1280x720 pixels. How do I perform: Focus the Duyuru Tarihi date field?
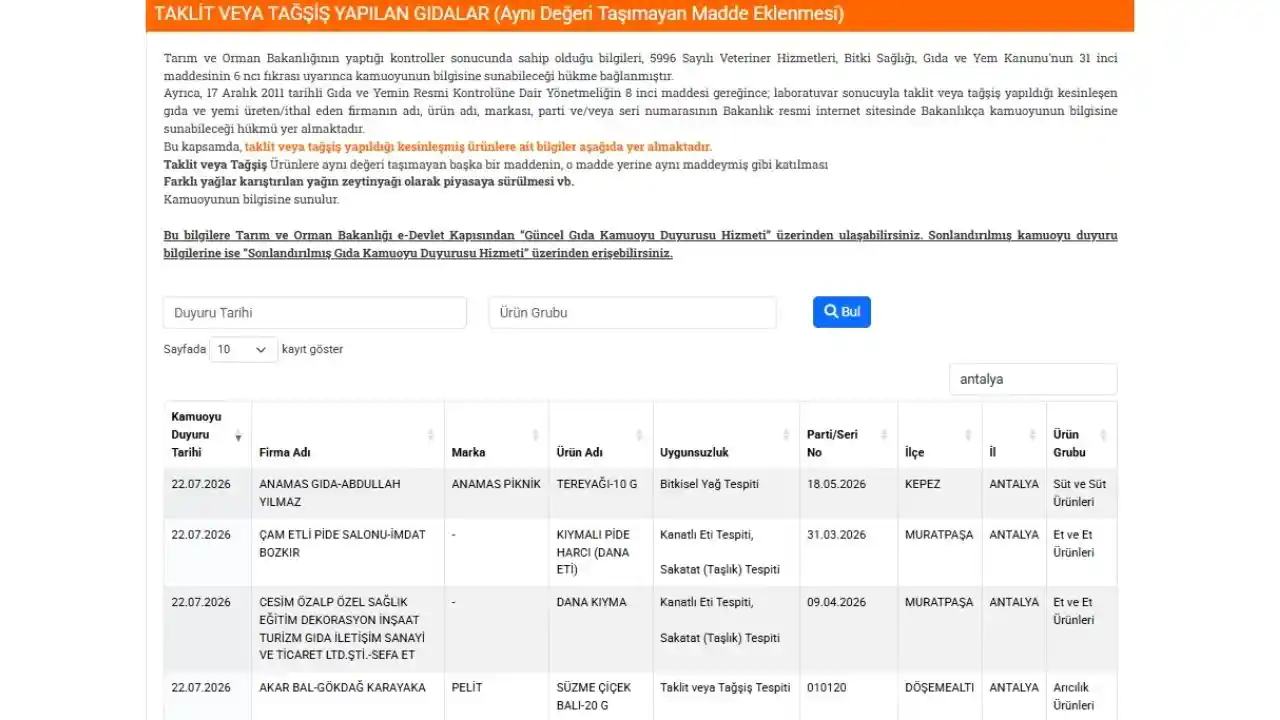click(315, 312)
